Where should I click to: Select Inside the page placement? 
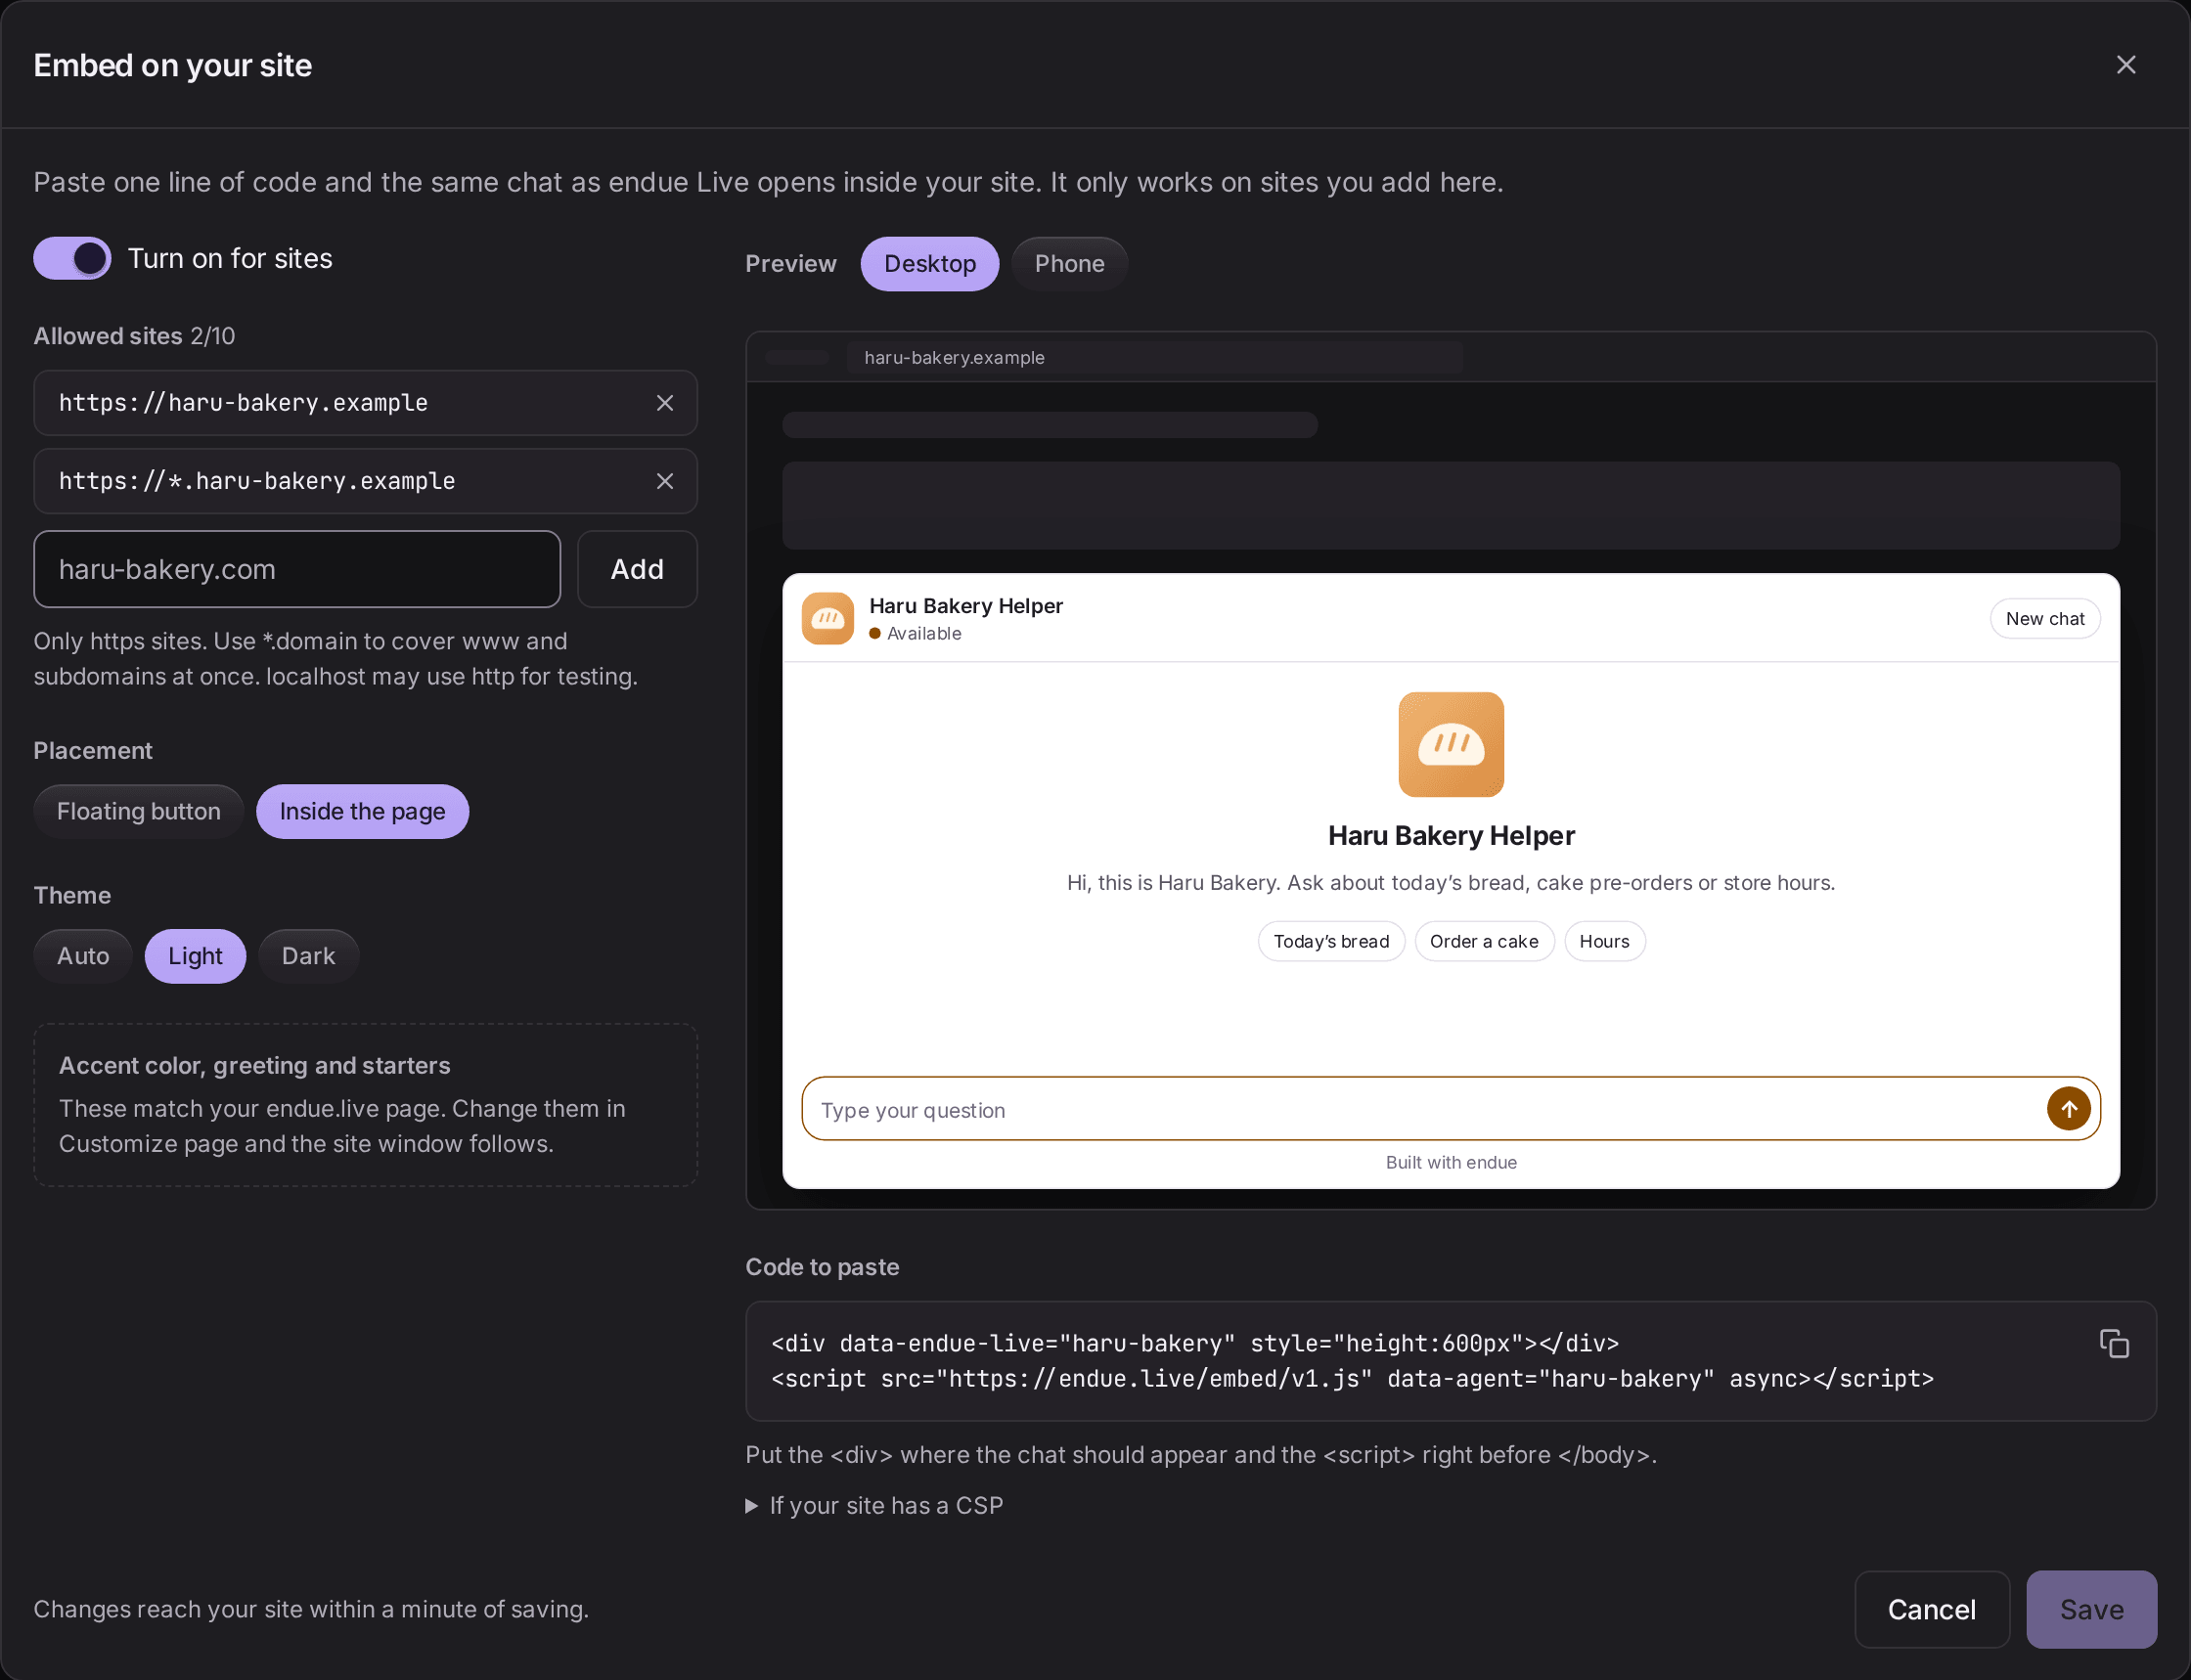pos(363,811)
